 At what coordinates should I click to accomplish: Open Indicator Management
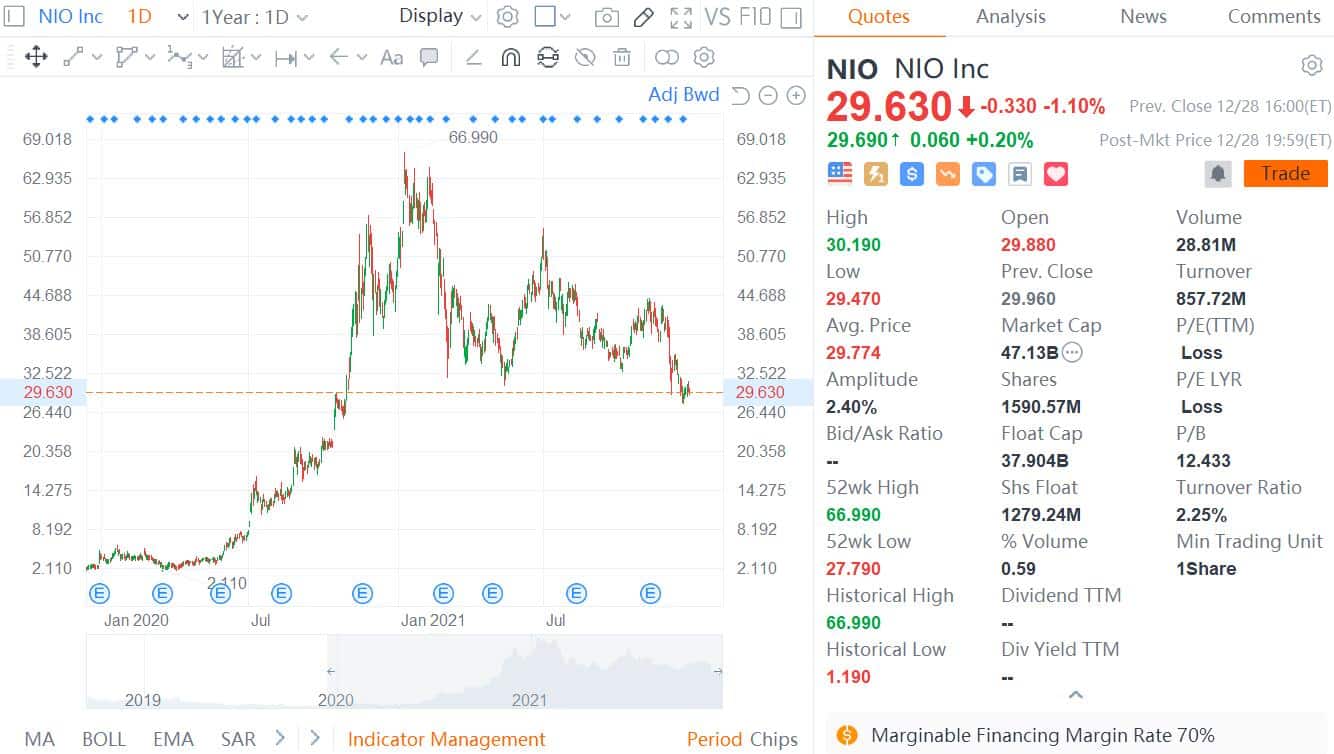click(446, 739)
